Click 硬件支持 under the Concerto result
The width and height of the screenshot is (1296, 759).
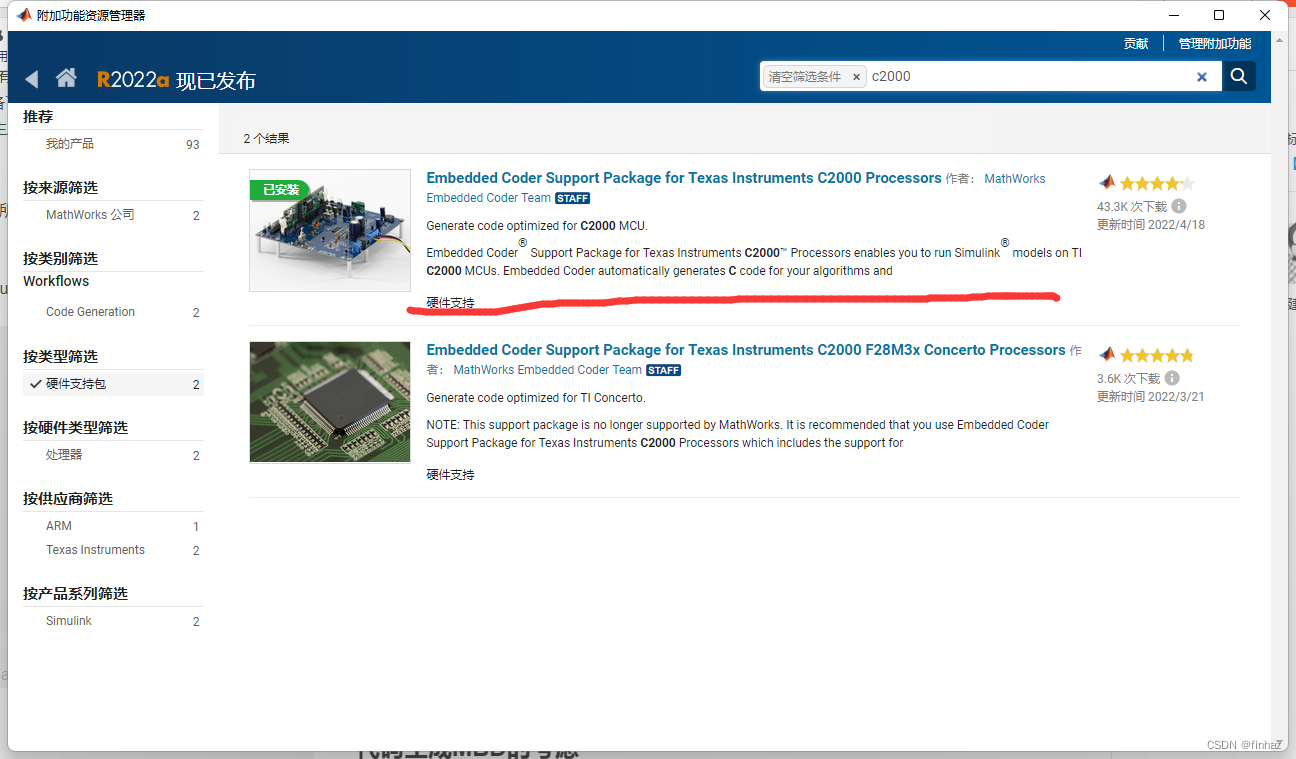450,474
